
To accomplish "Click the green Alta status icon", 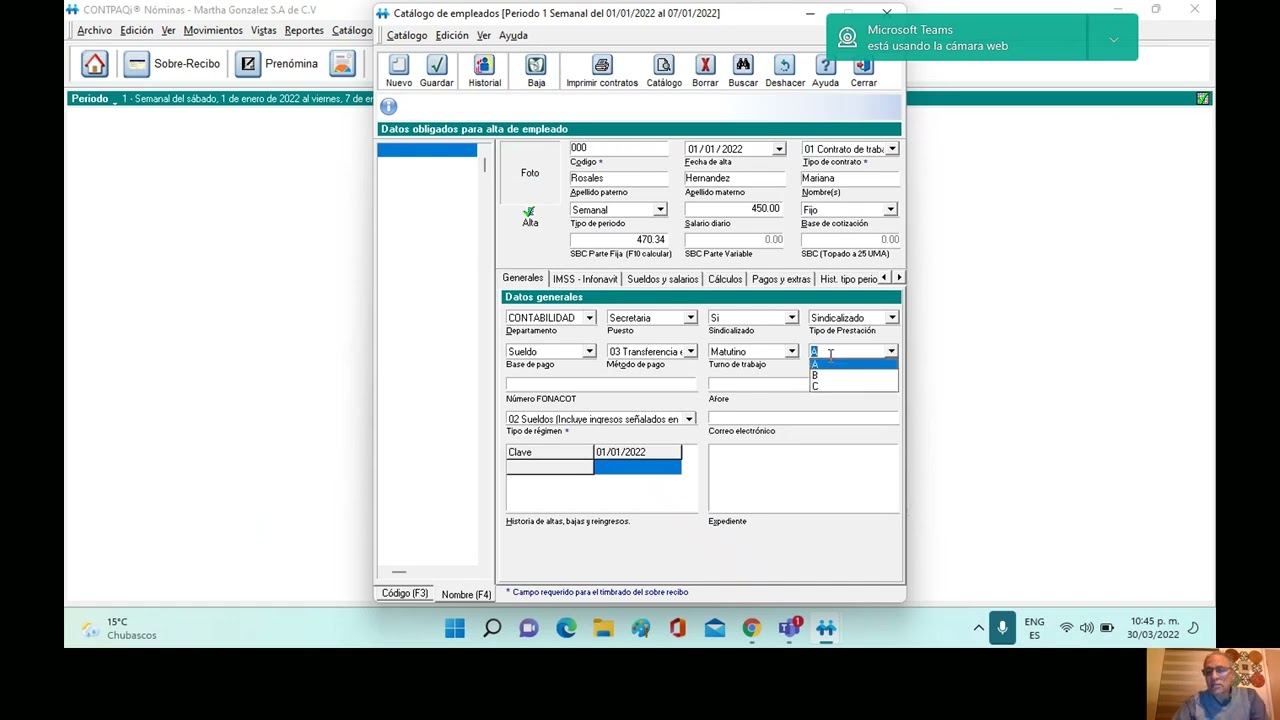I will click(529, 212).
